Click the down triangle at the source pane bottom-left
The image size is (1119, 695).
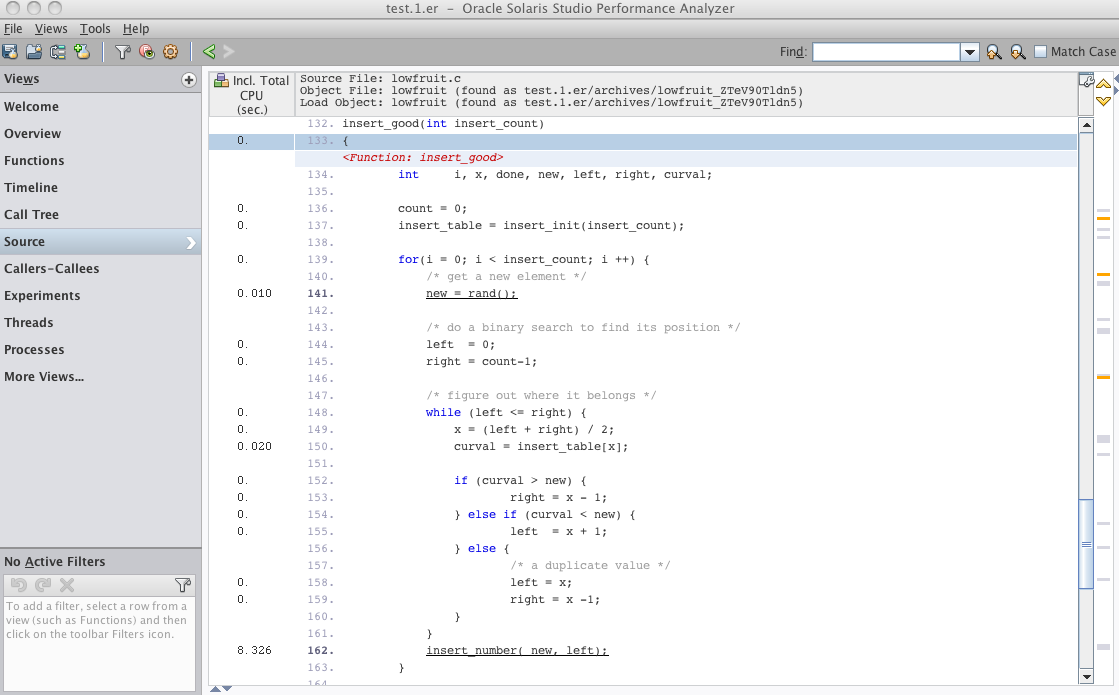227,689
